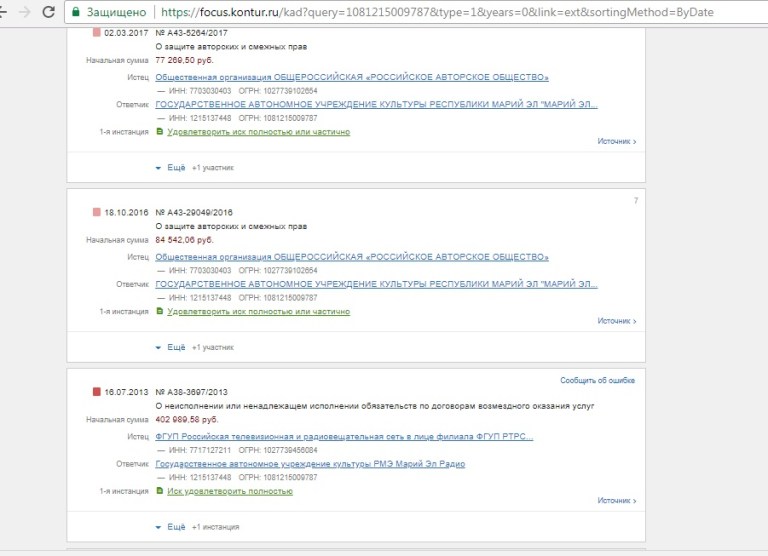Click the amount 77 269,50 руб.

[184, 60]
